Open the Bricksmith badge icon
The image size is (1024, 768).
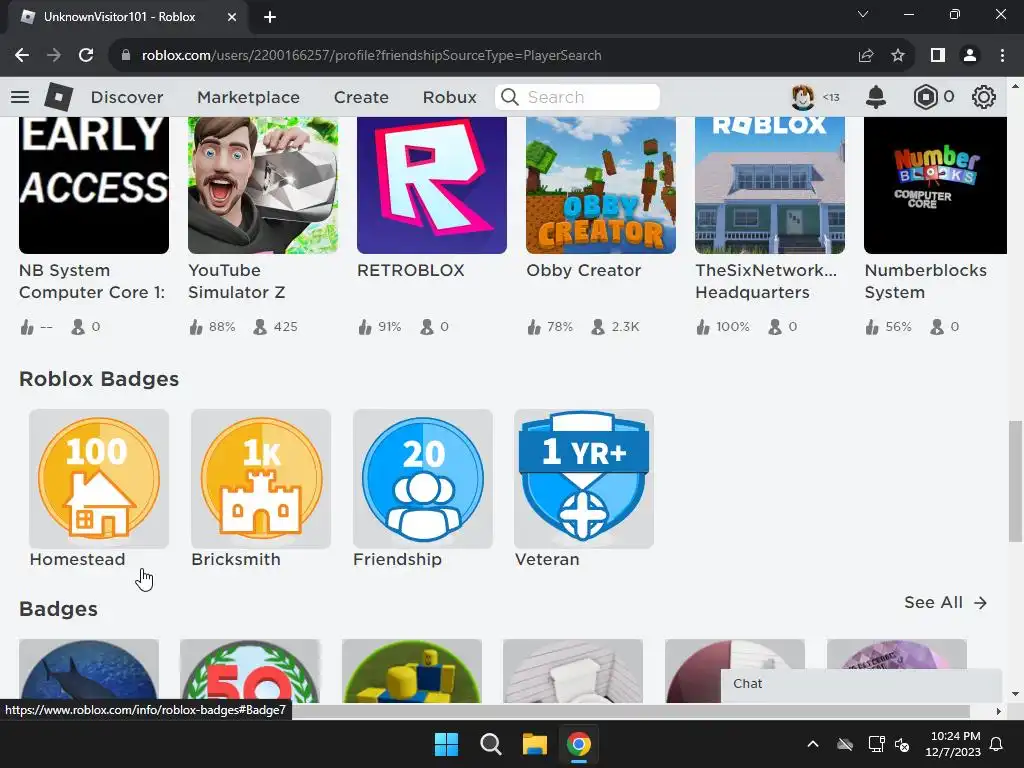[261, 479]
